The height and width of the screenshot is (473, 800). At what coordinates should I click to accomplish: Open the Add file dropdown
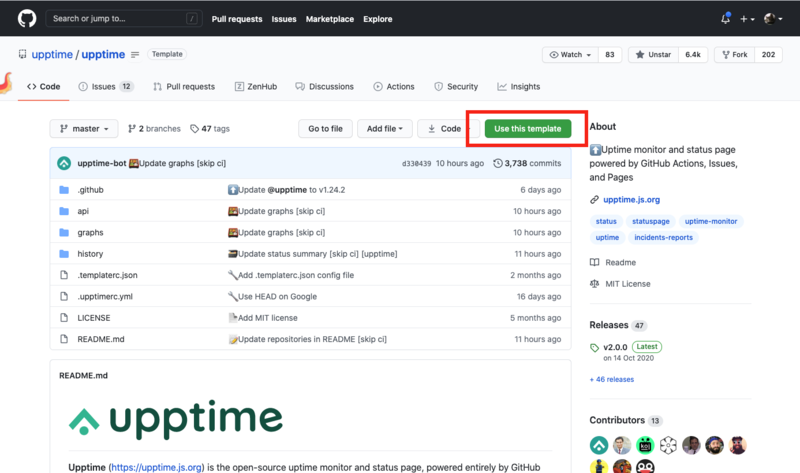(x=385, y=129)
